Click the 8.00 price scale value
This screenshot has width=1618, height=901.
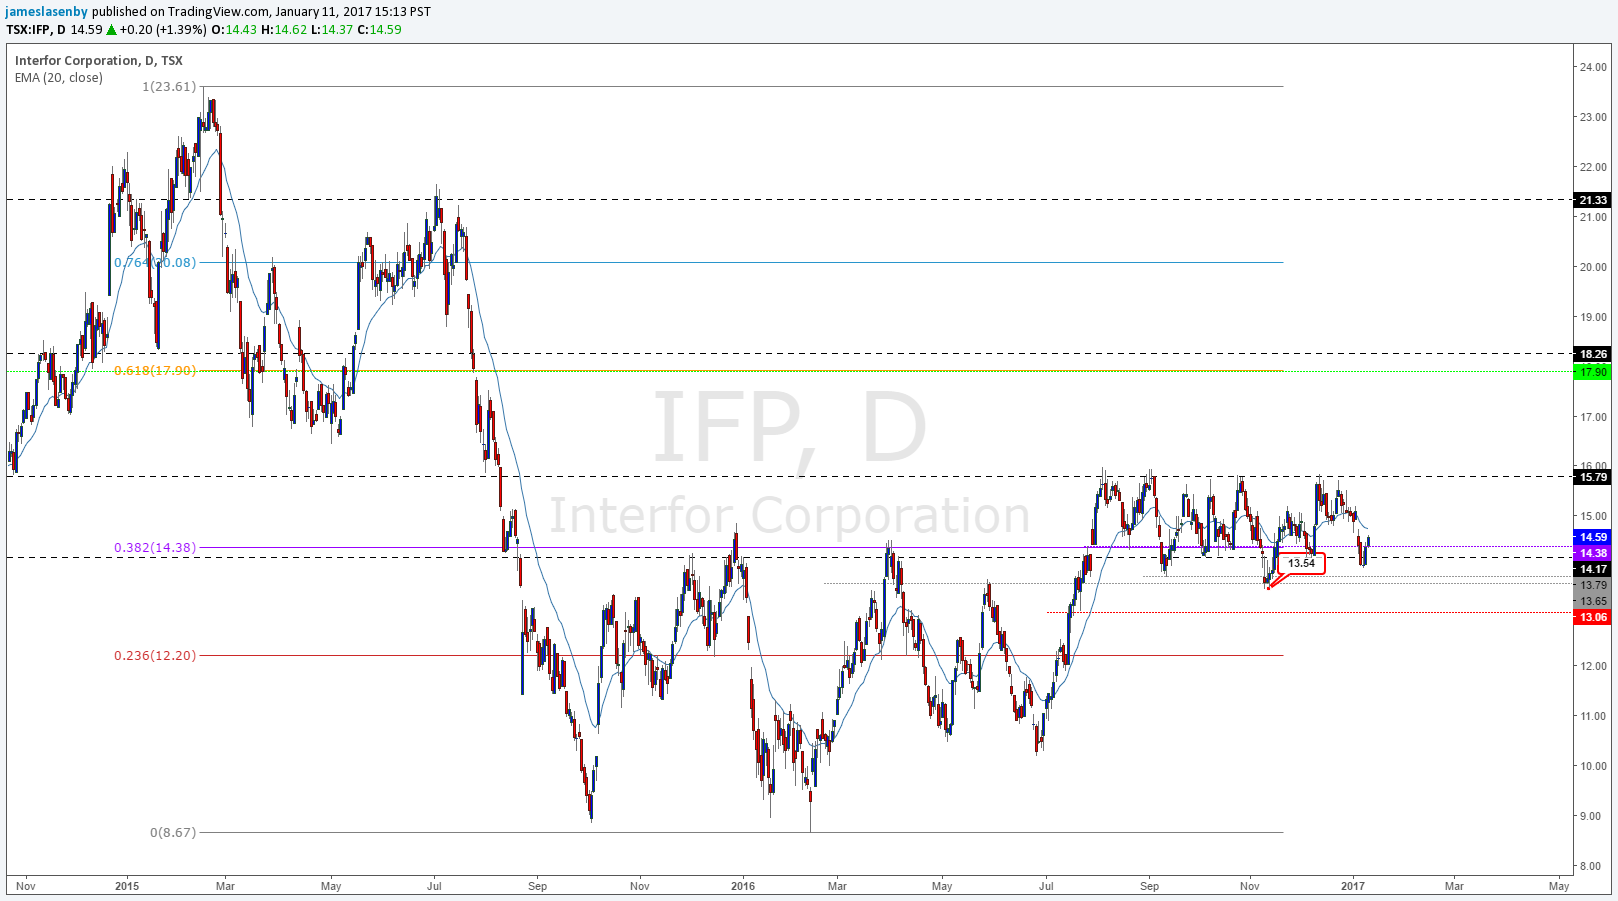(1593, 866)
